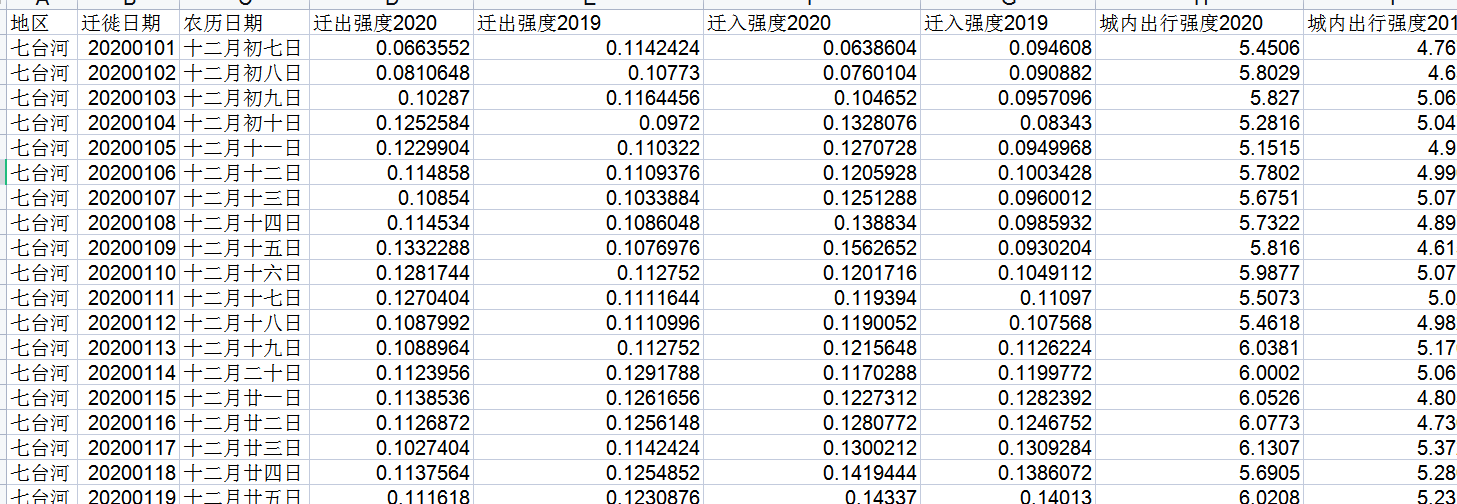Select the 农历日期 header cell

pos(244,23)
